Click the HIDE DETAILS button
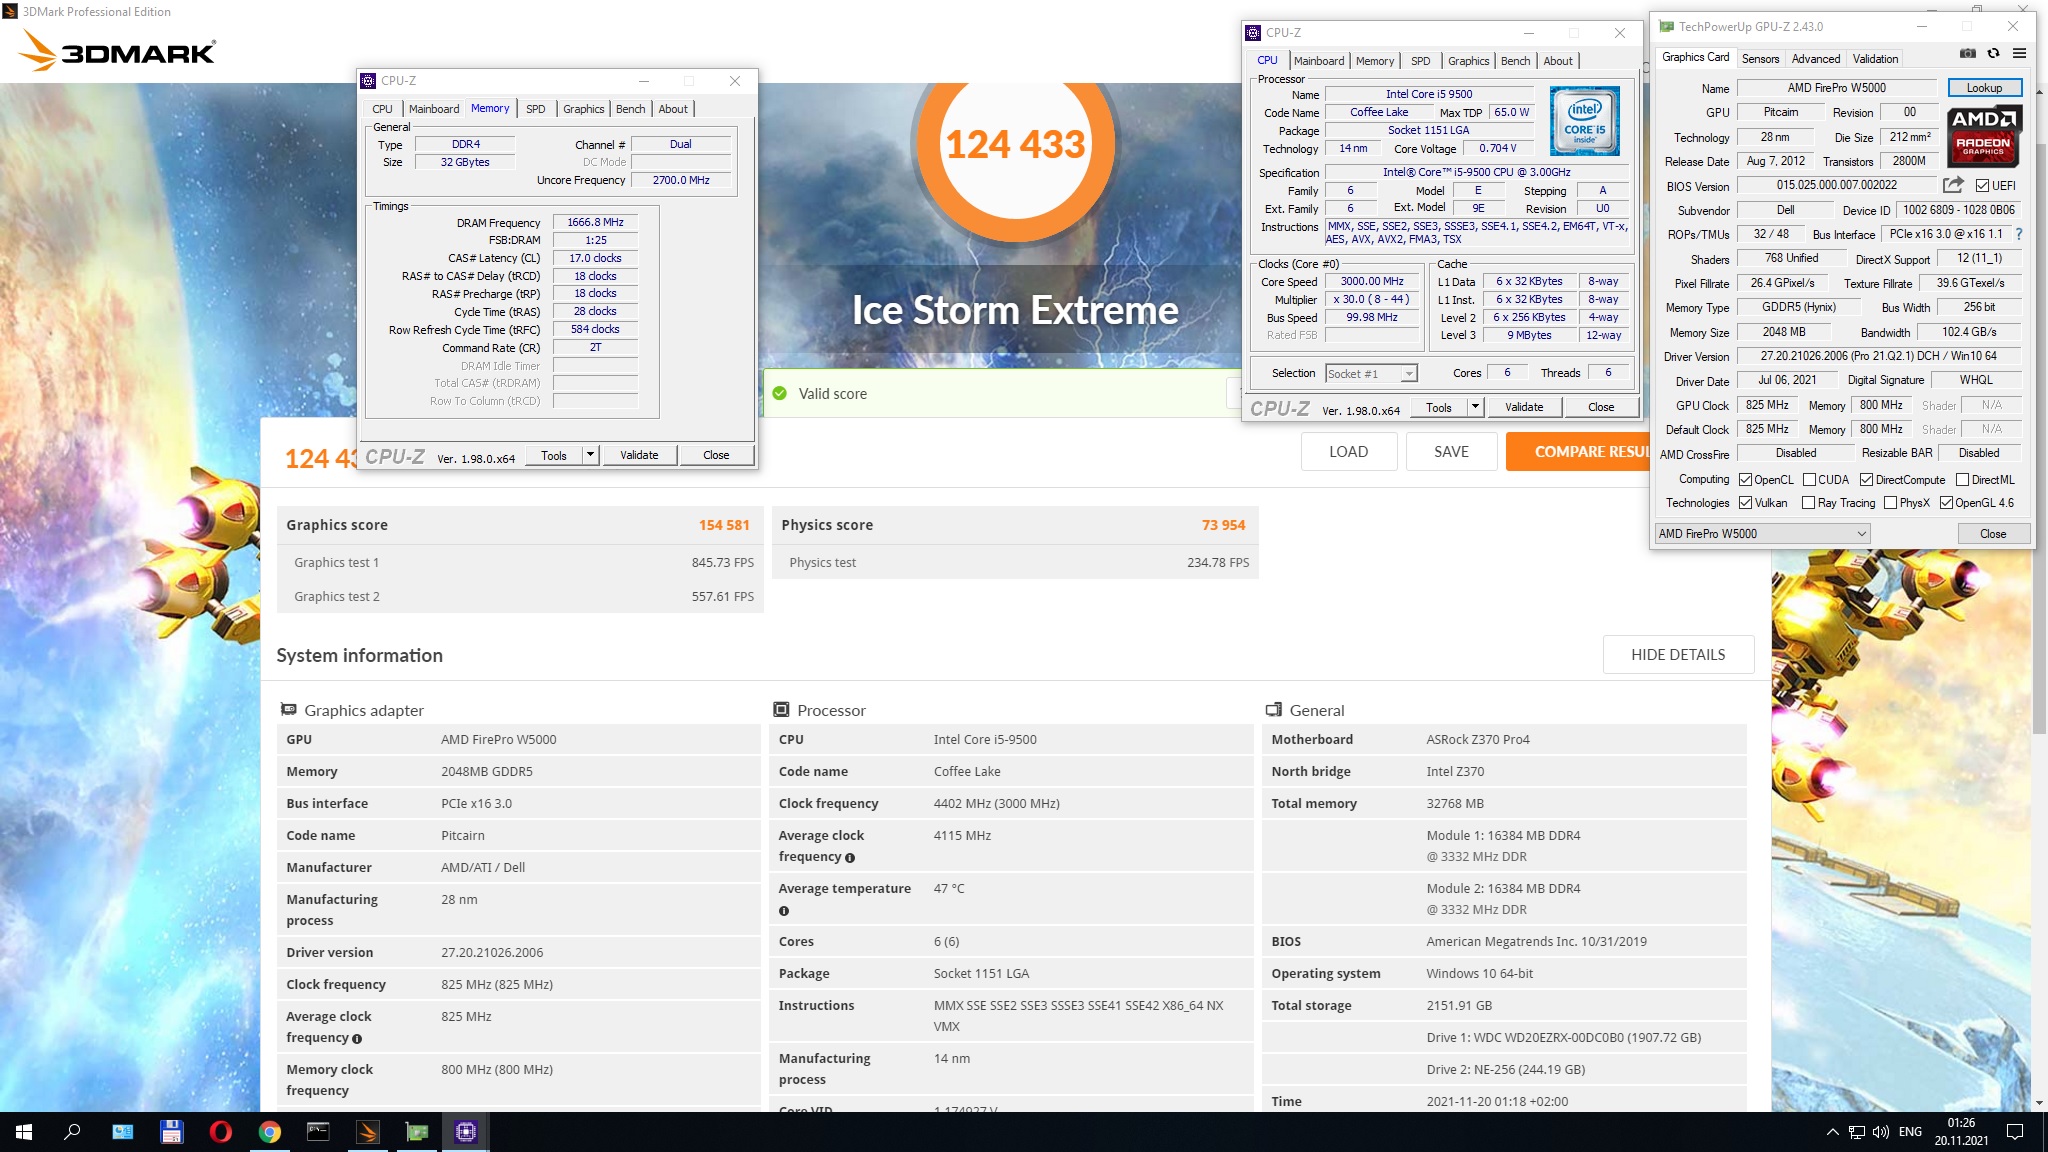The height and width of the screenshot is (1152, 2048). pyautogui.click(x=1678, y=655)
